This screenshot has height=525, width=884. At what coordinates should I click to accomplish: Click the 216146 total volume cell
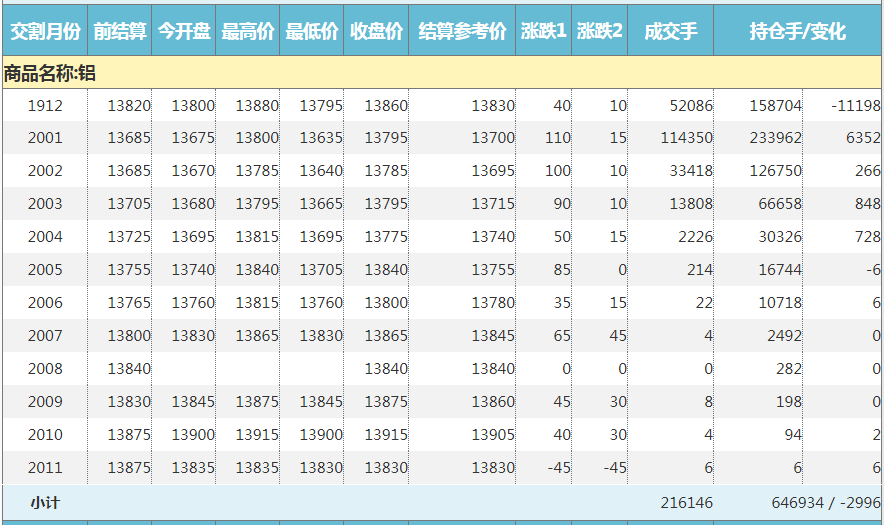[686, 503]
